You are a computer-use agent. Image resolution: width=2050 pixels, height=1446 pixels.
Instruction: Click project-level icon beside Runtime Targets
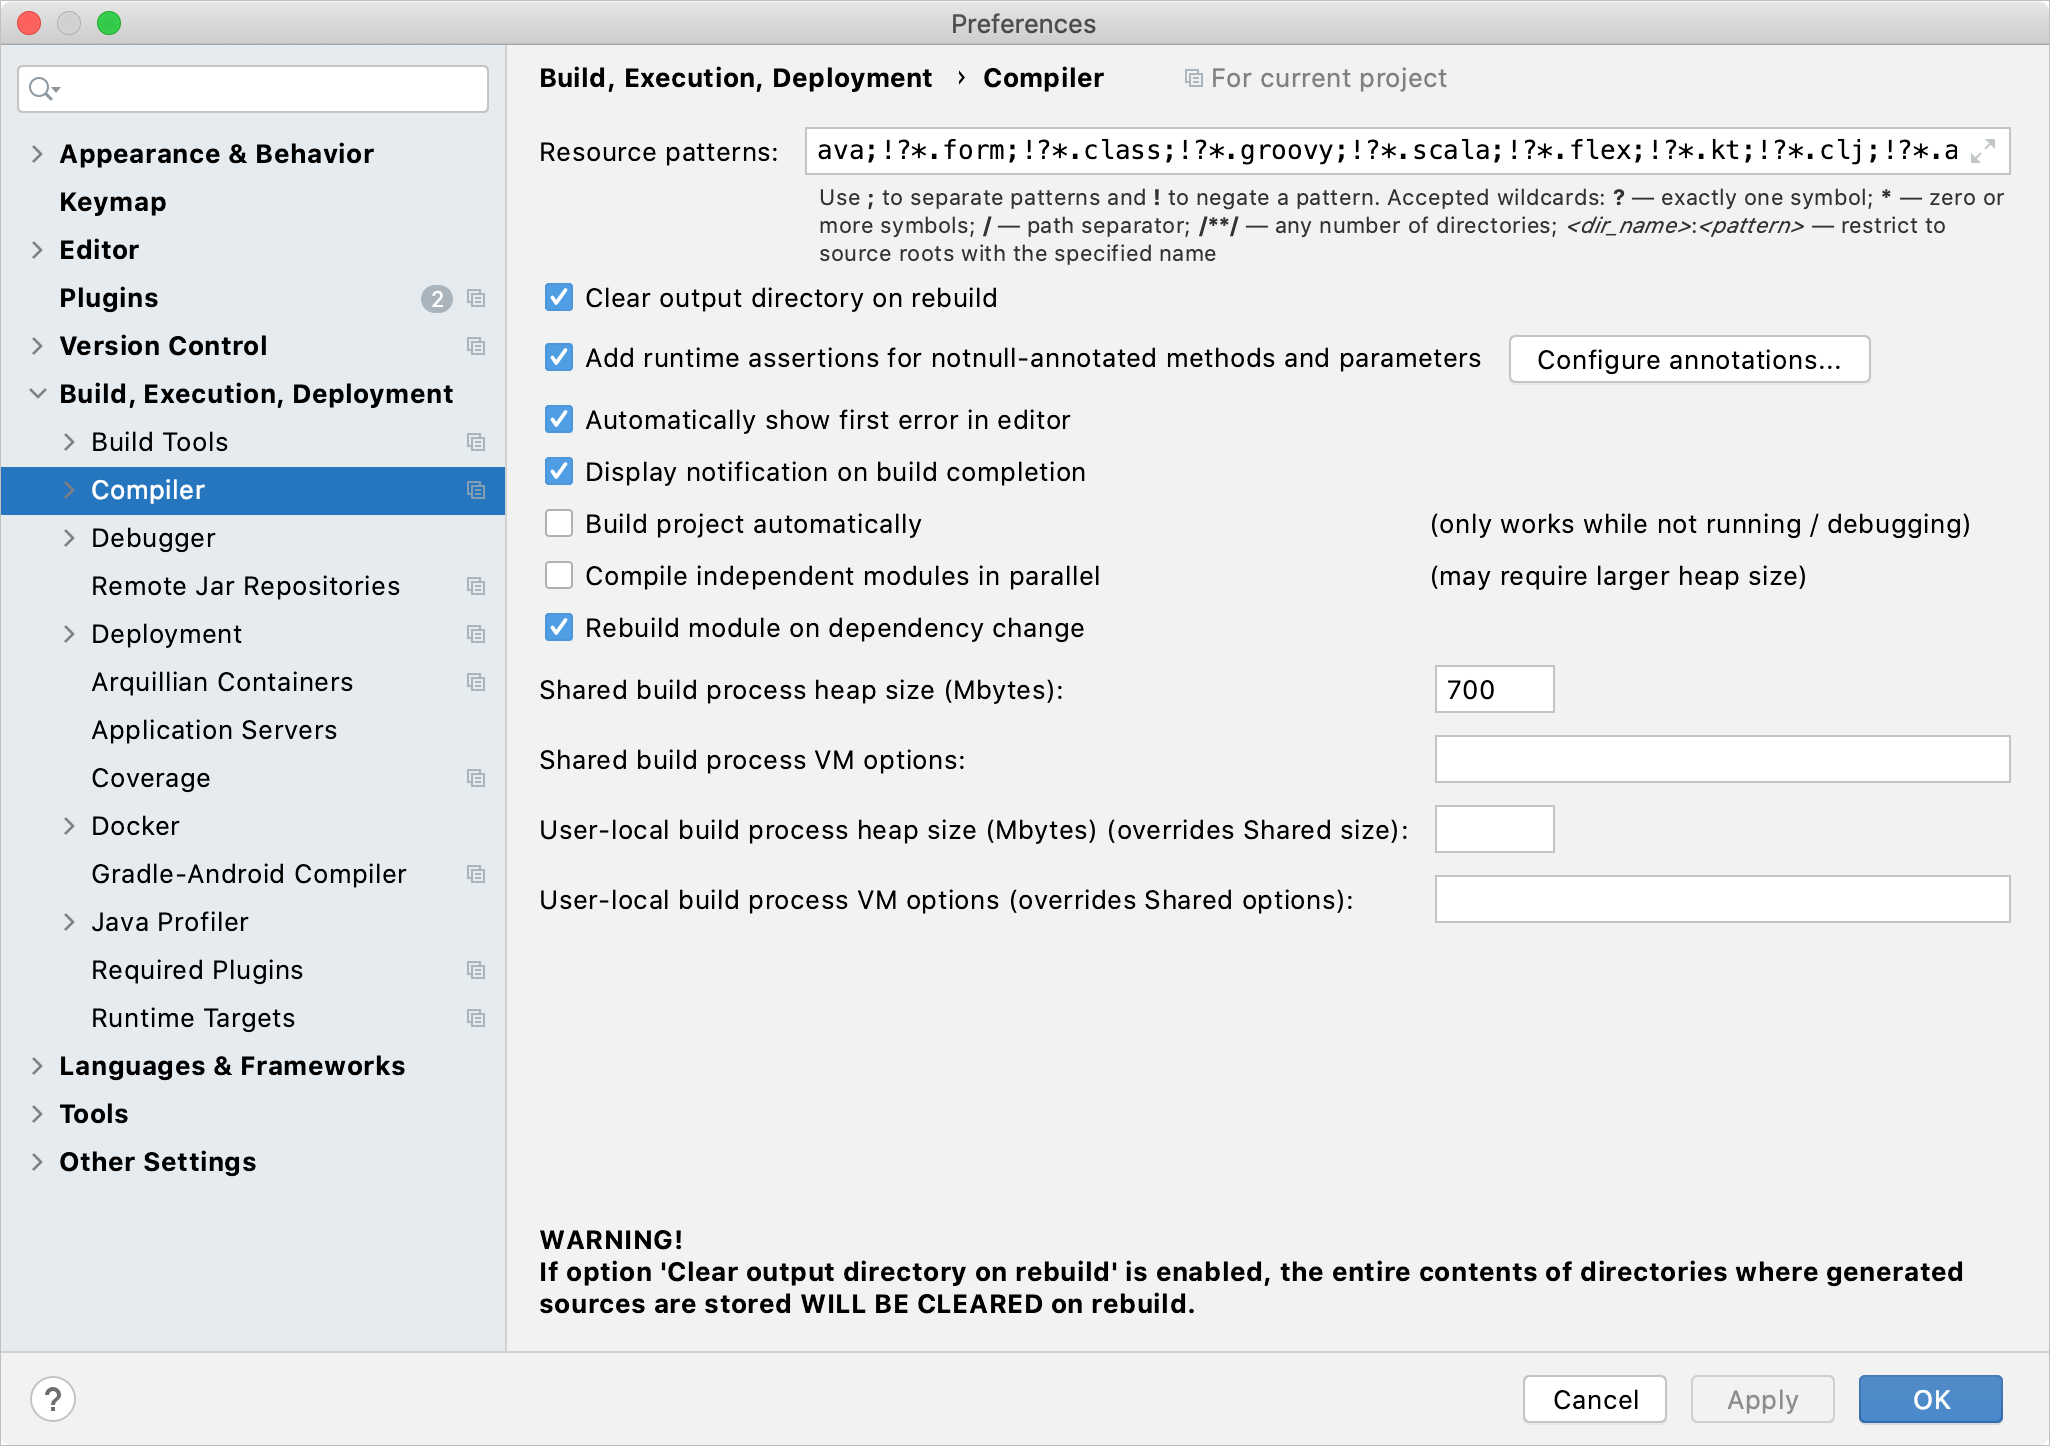click(476, 1018)
